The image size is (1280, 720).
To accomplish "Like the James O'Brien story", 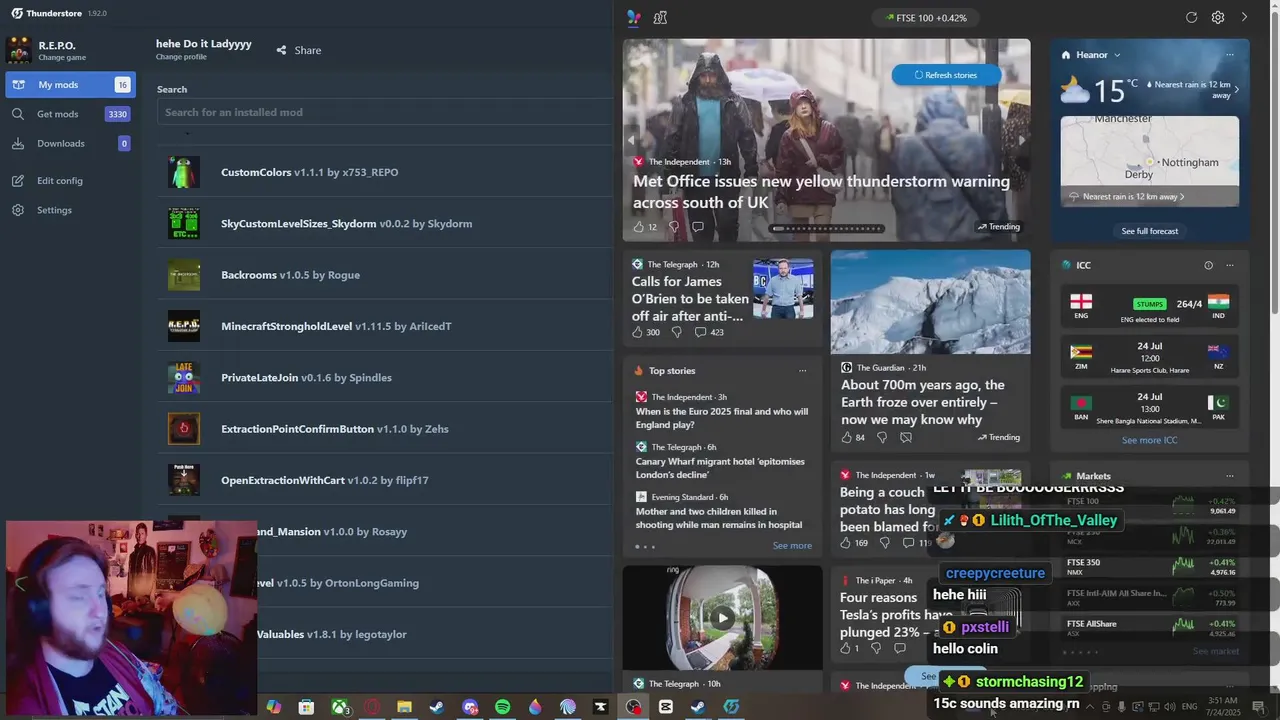I will [x=638, y=332].
